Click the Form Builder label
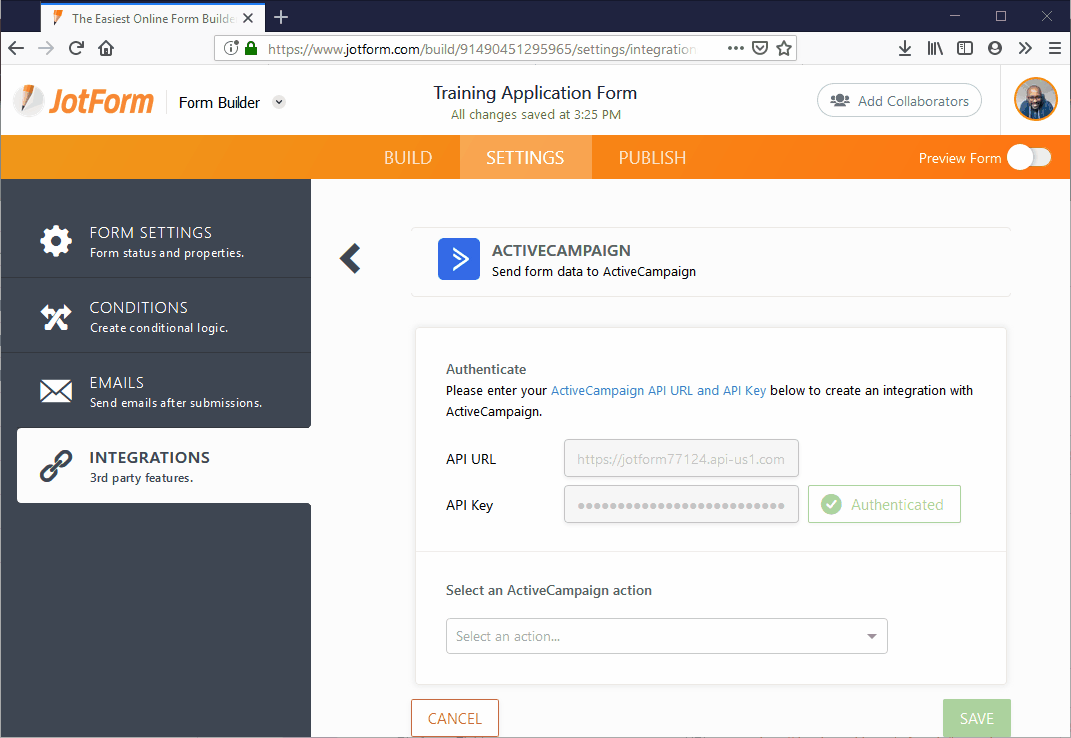Image resolution: width=1071 pixels, height=738 pixels. [x=219, y=102]
